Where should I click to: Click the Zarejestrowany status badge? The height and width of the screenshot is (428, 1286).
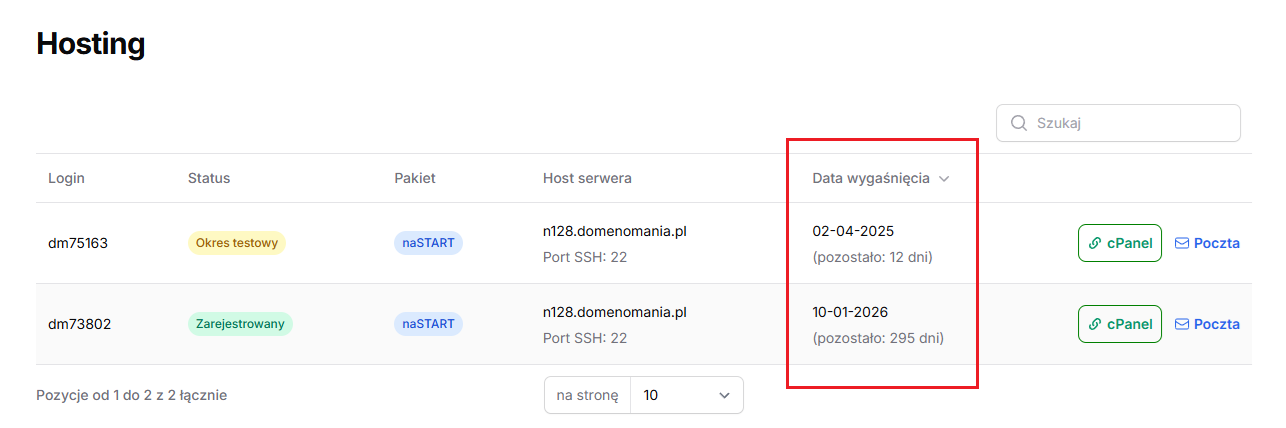pos(240,324)
